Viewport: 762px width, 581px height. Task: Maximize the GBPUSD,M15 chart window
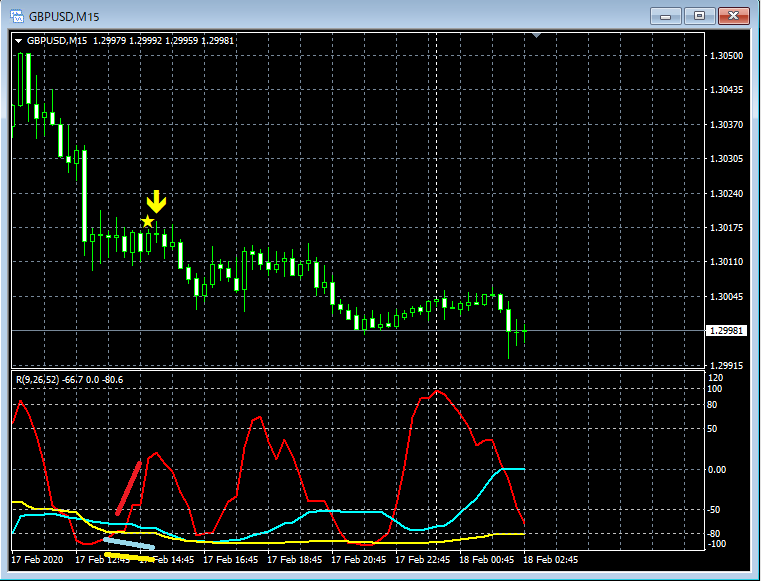pyautogui.click(x=699, y=16)
